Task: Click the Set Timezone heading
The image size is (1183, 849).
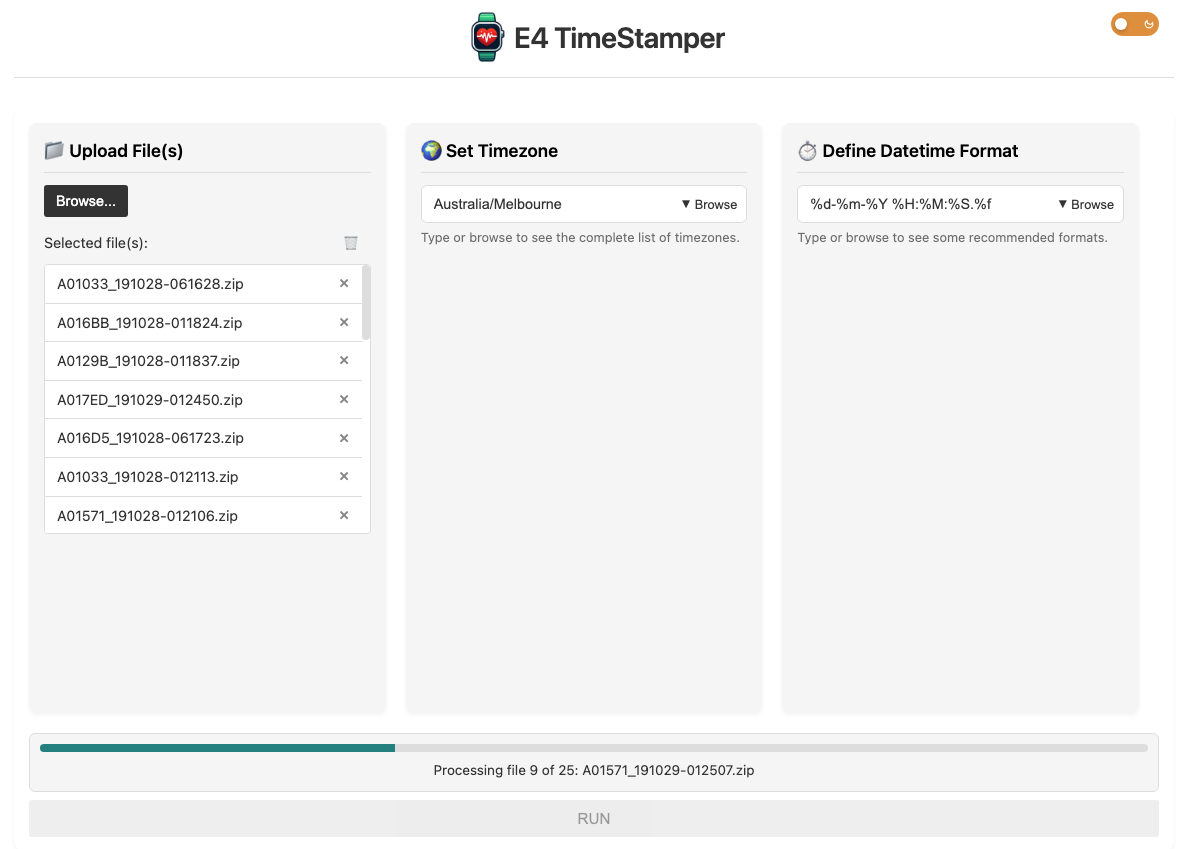Action: [502, 151]
